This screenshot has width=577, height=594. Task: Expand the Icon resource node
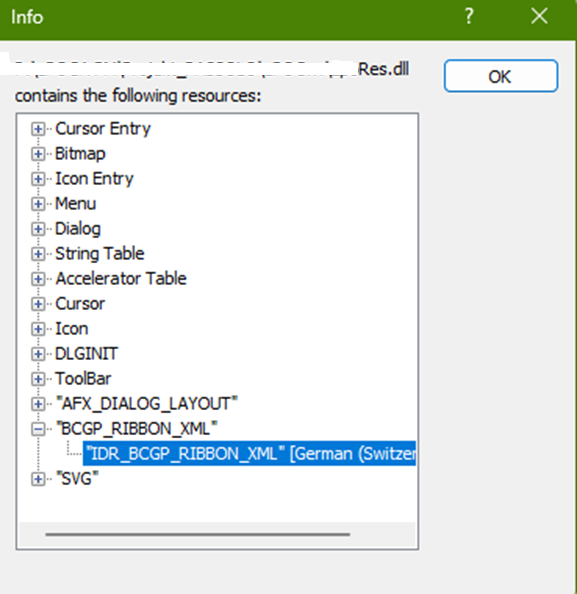(38, 329)
